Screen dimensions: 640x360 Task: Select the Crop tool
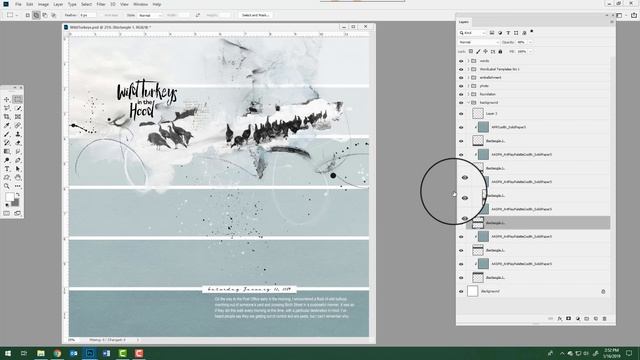[7, 117]
